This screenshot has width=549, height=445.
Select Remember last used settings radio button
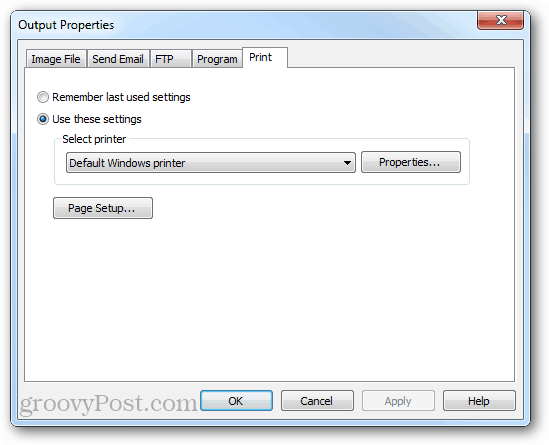[x=43, y=97]
